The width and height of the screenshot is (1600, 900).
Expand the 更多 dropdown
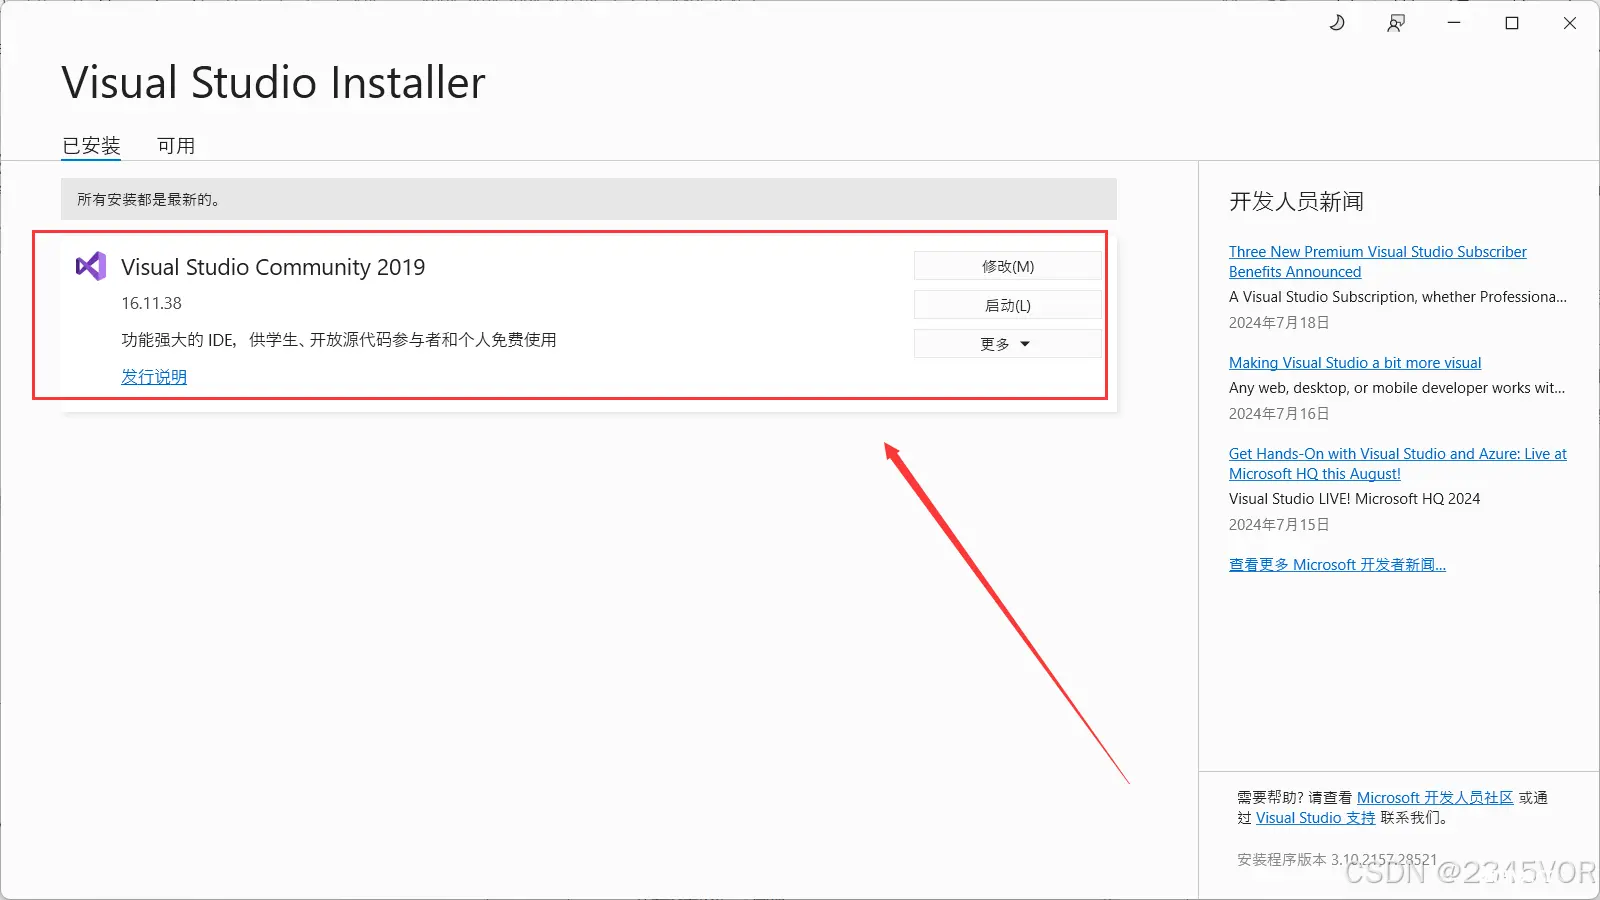pyautogui.click(x=1008, y=344)
